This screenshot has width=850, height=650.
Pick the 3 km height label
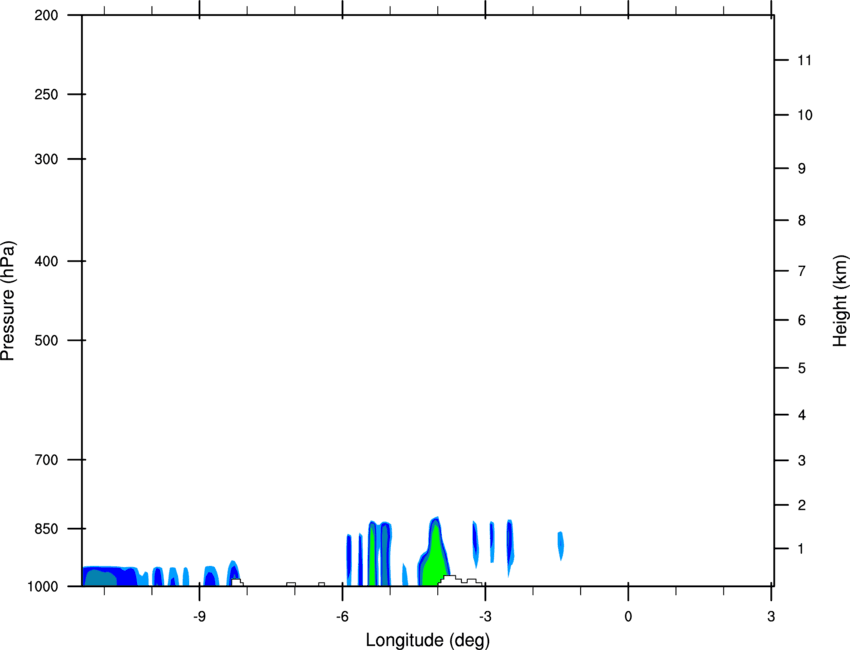tap(802, 461)
